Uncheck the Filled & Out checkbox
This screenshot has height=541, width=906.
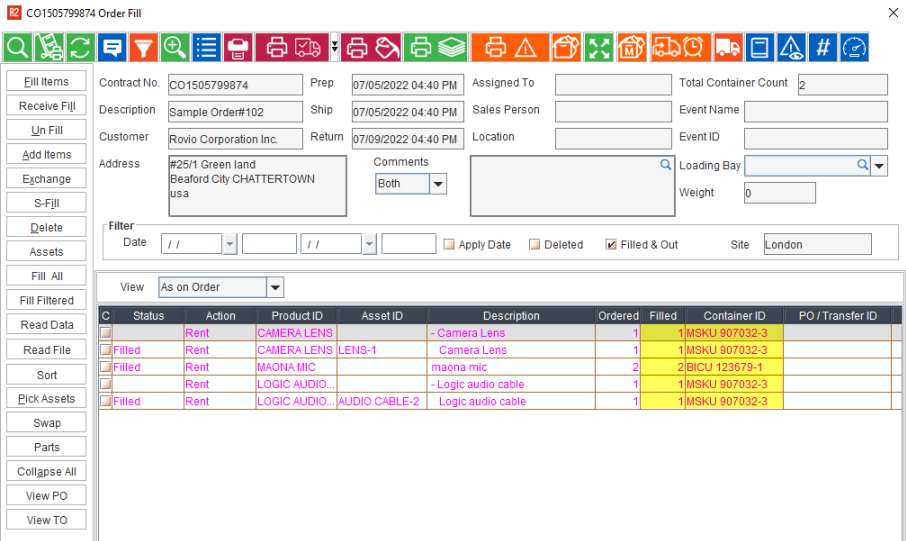[611, 244]
